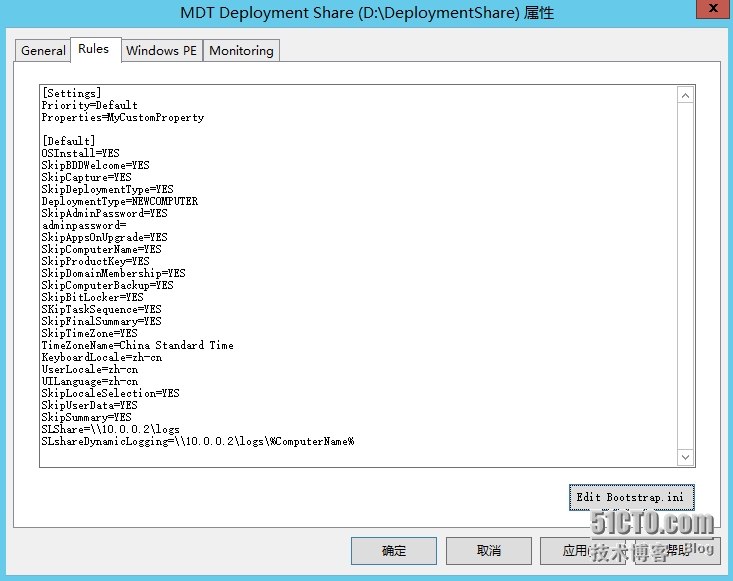Click the Edit Bootstrap.ini button
This screenshot has width=733, height=581.
pos(632,497)
